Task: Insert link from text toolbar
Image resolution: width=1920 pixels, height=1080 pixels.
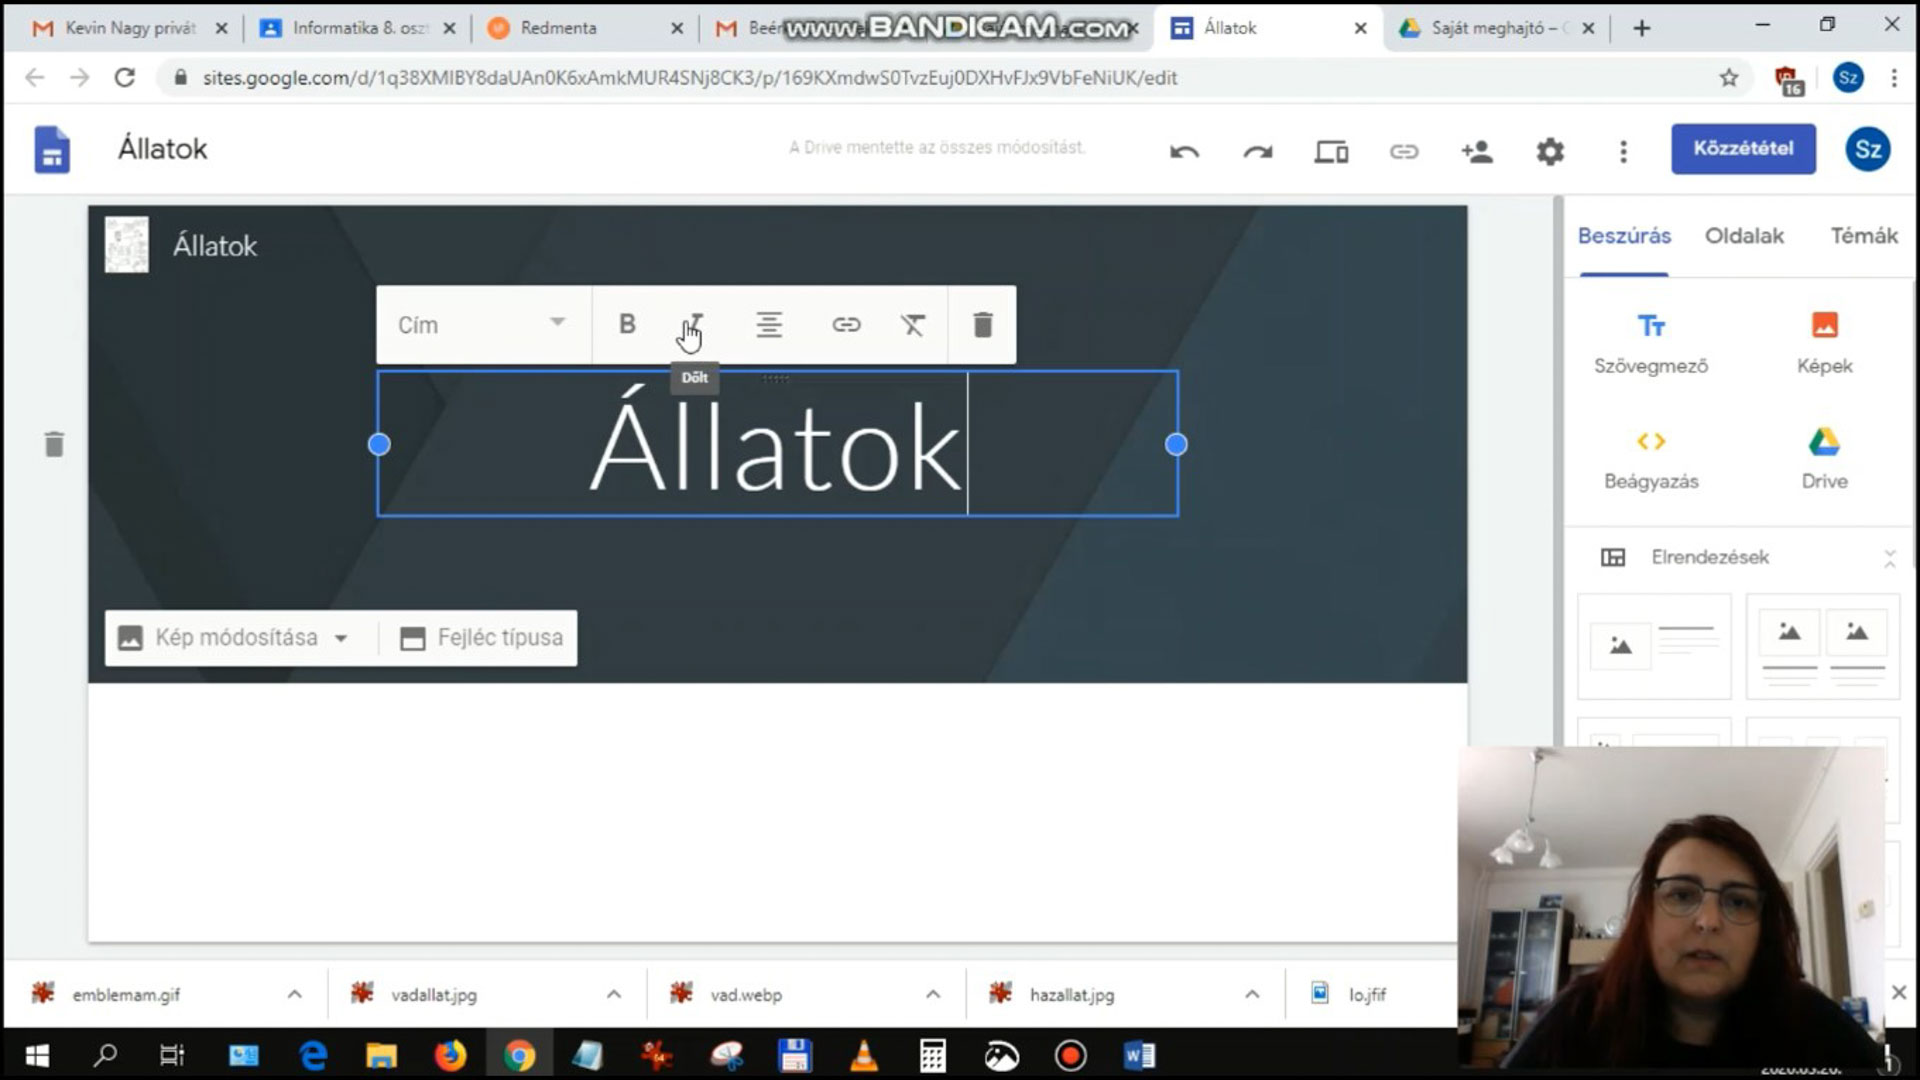Action: (x=846, y=324)
